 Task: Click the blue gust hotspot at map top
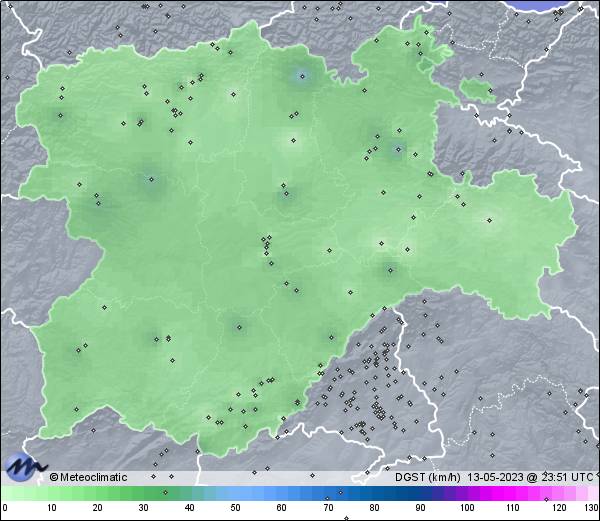coord(302,76)
